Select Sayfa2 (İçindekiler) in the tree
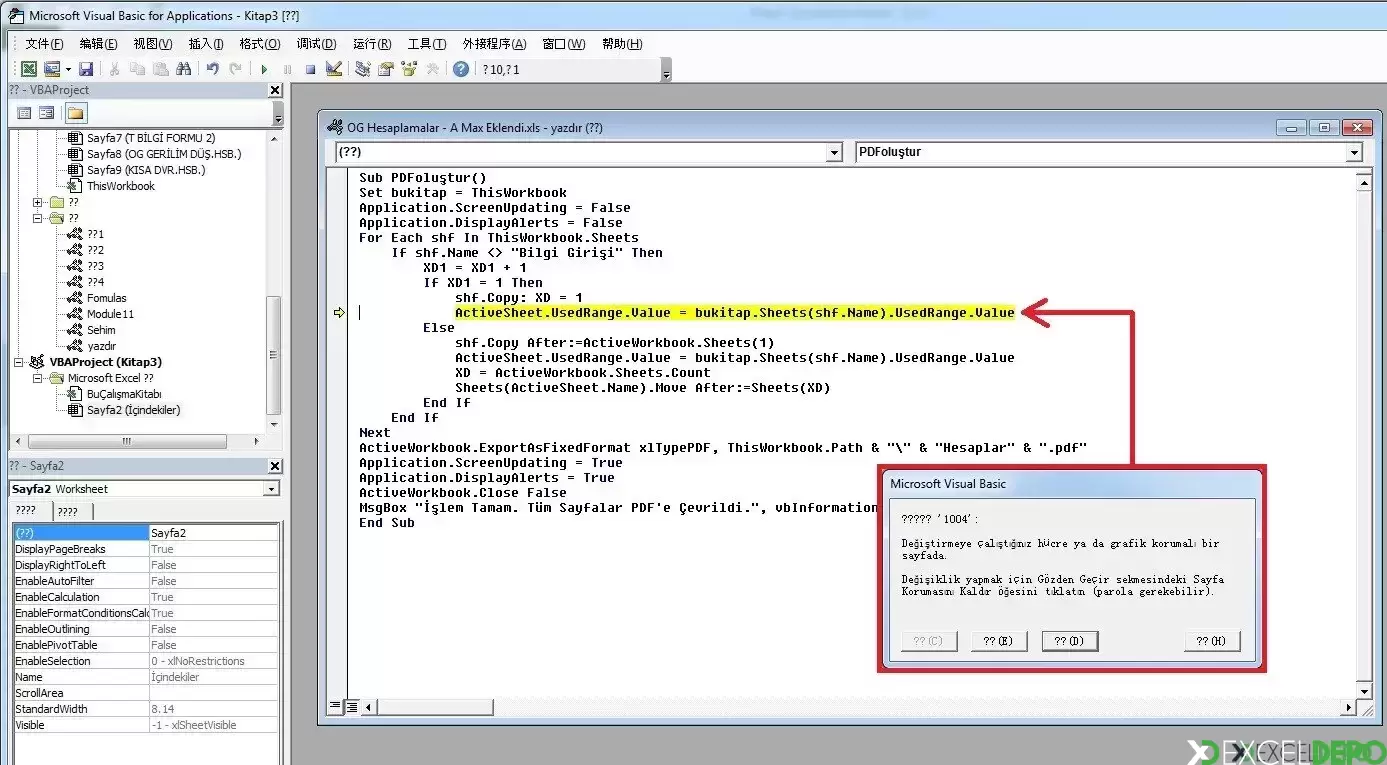Screen dimensions: 1387x765 click(133, 410)
